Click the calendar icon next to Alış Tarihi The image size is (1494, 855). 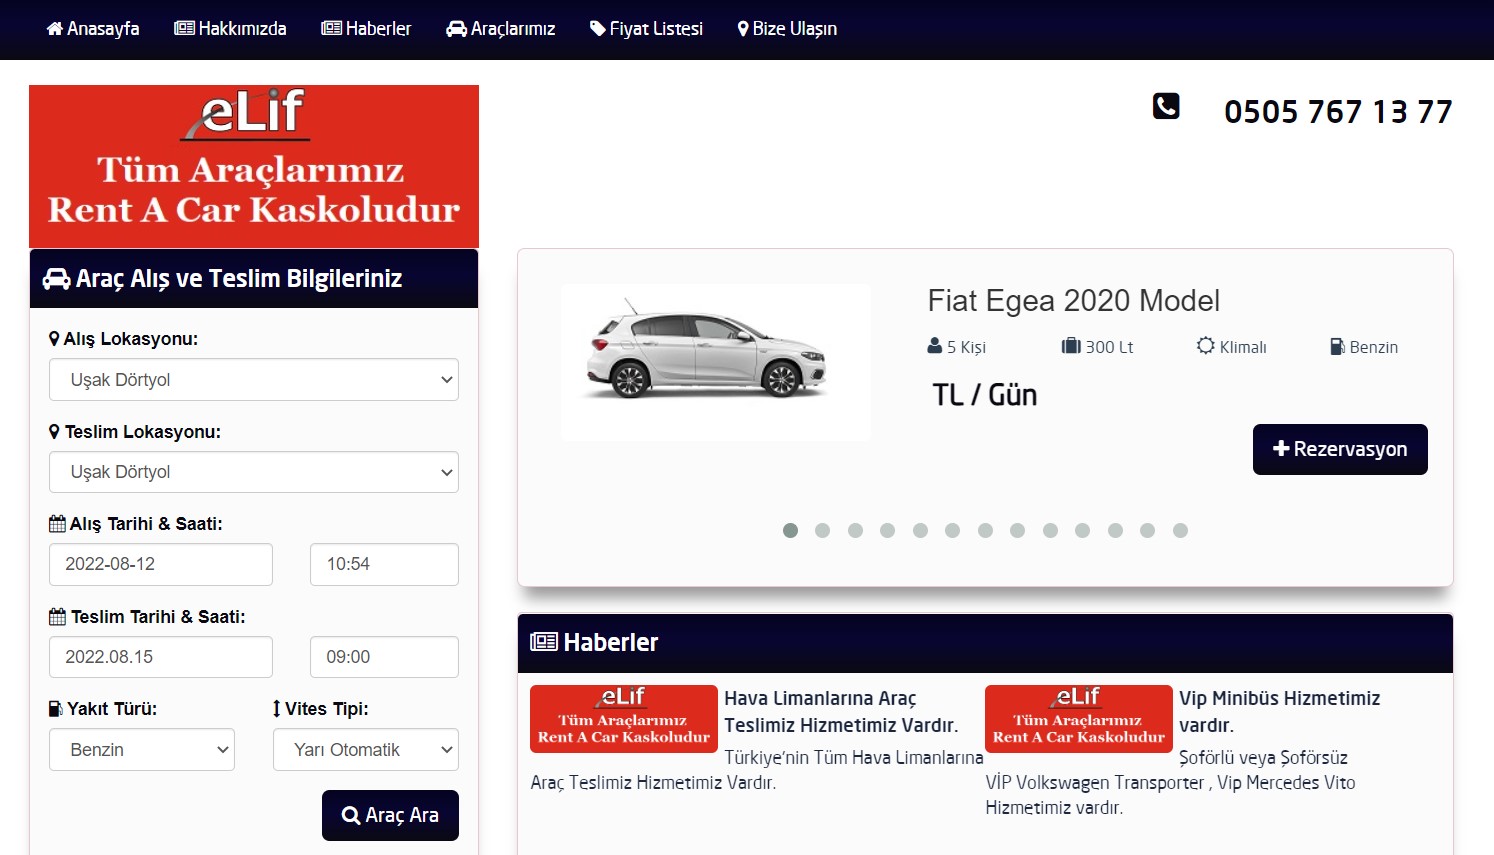57,524
